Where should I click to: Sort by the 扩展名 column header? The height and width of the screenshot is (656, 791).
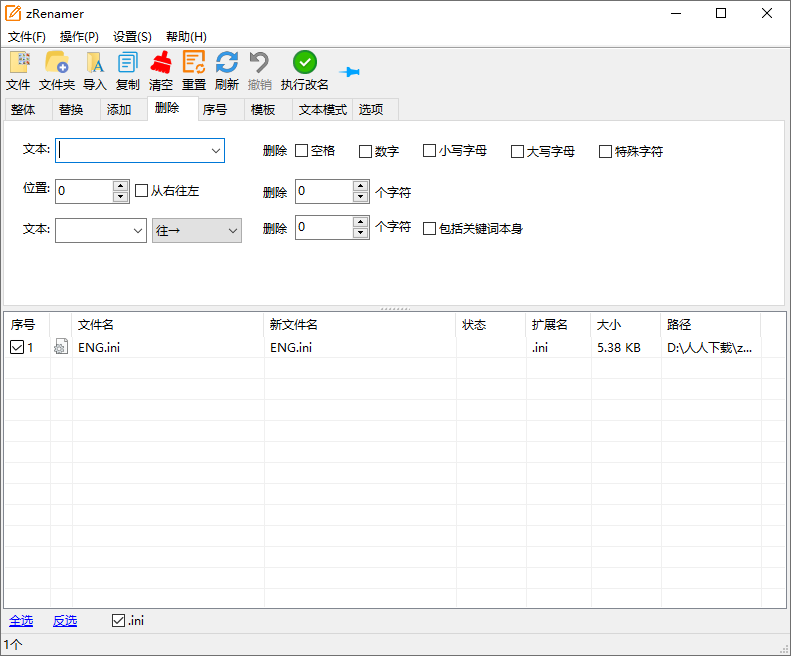tap(558, 324)
